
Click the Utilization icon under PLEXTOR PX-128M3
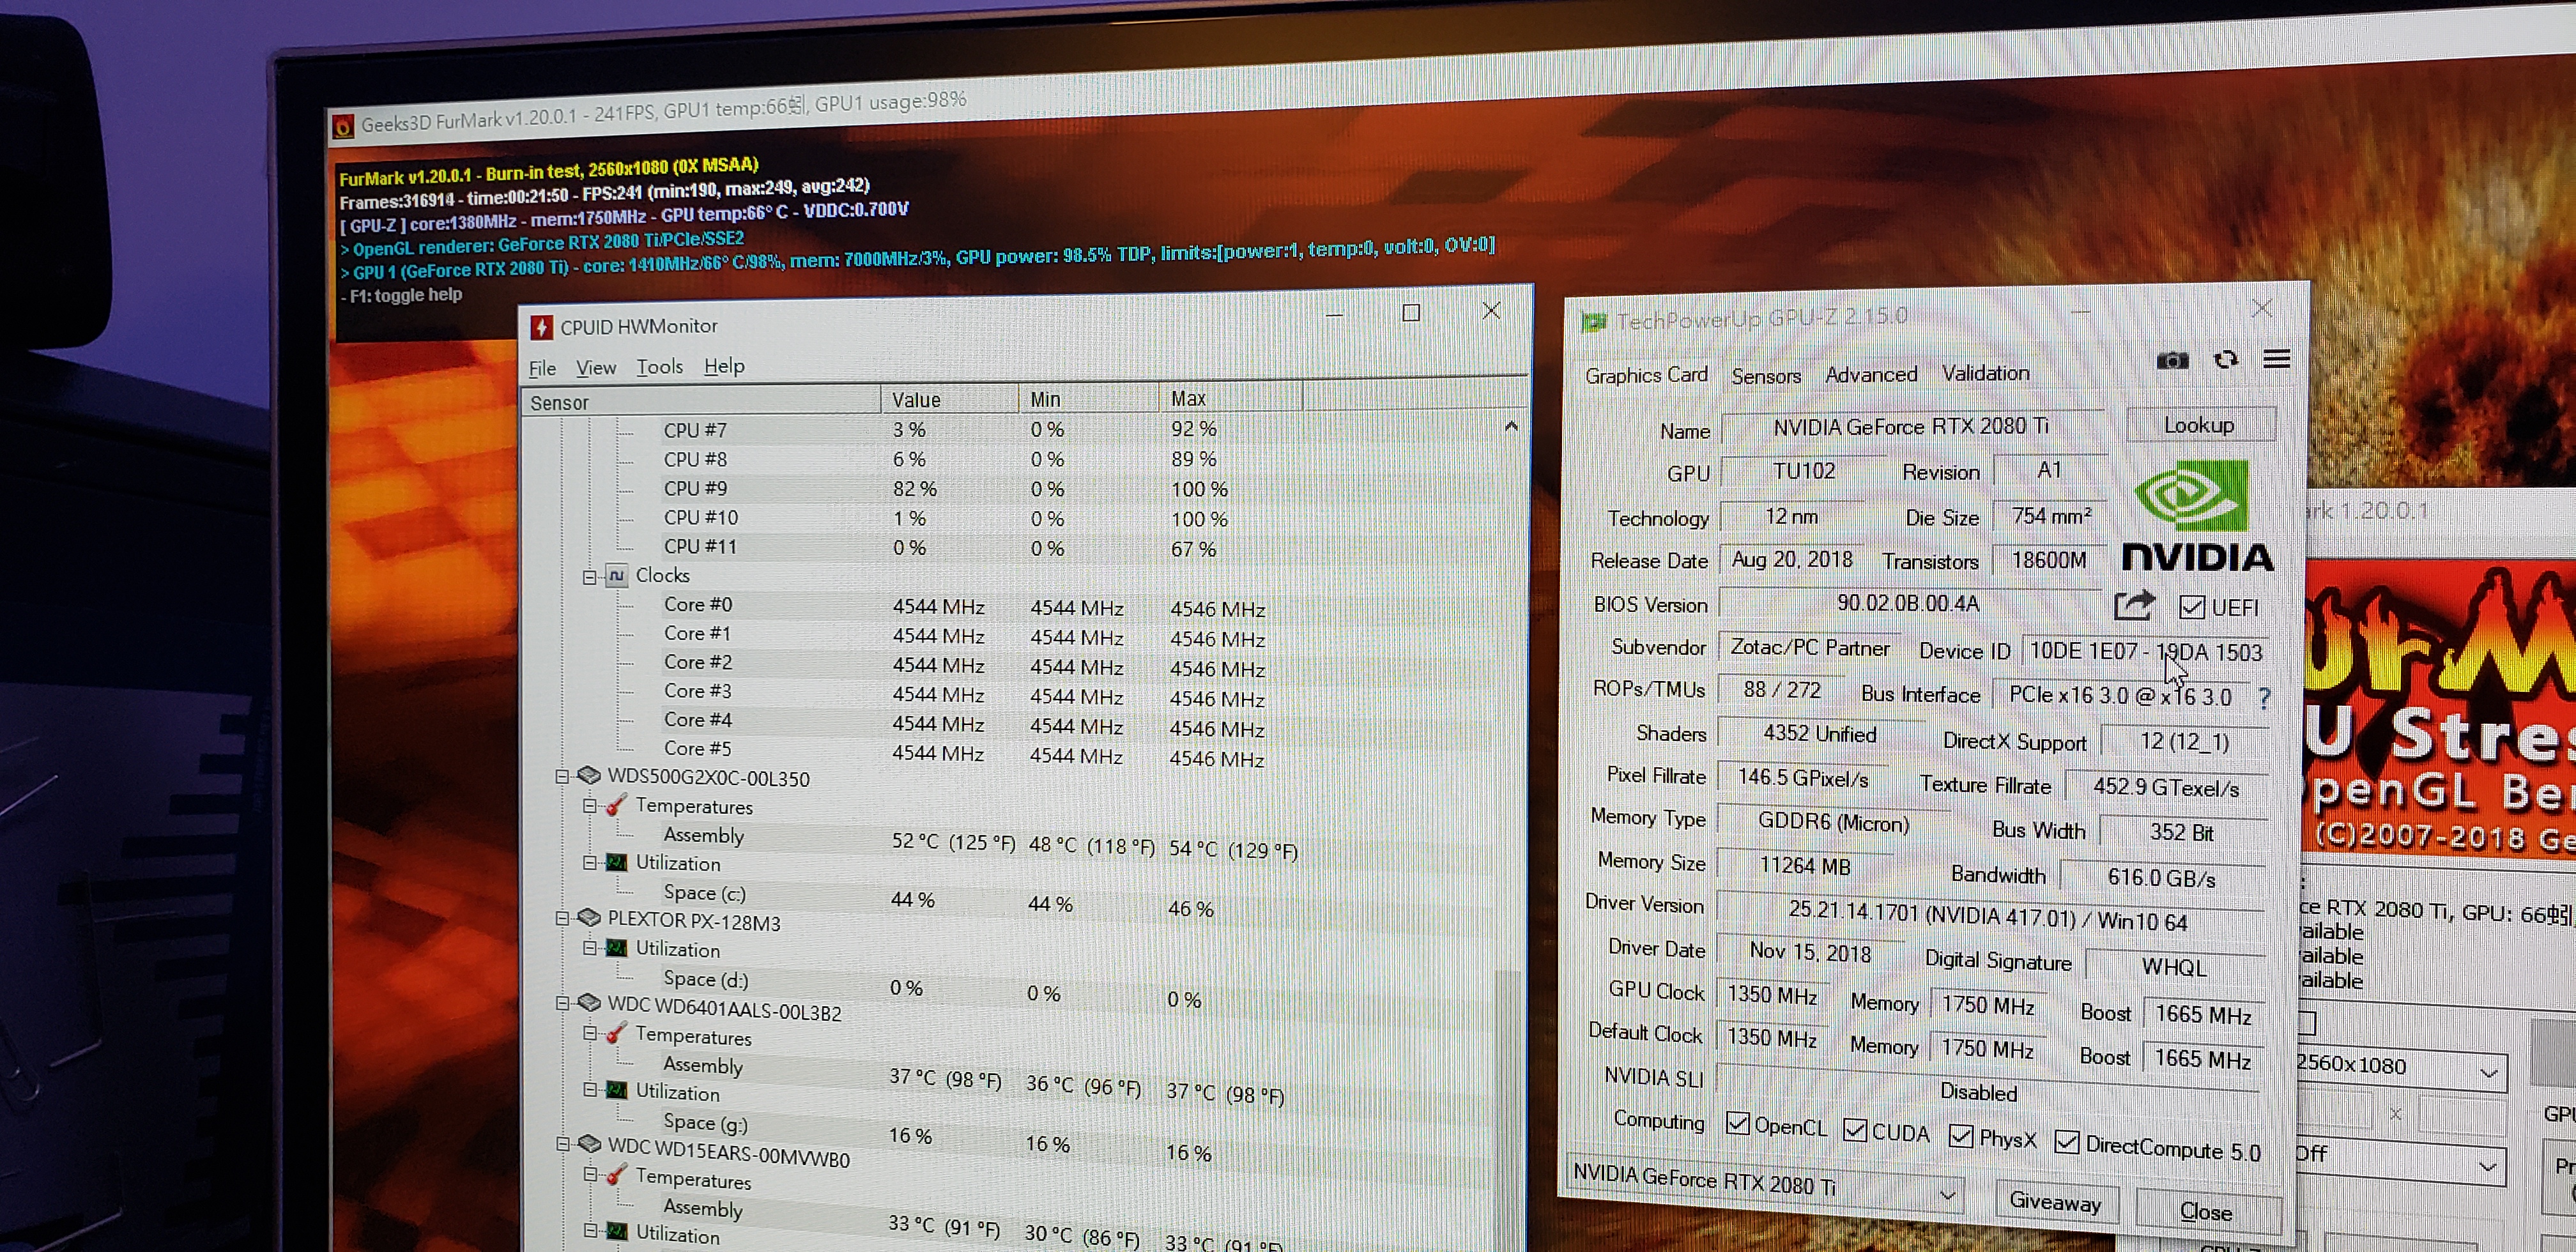[x=617, y=948]
